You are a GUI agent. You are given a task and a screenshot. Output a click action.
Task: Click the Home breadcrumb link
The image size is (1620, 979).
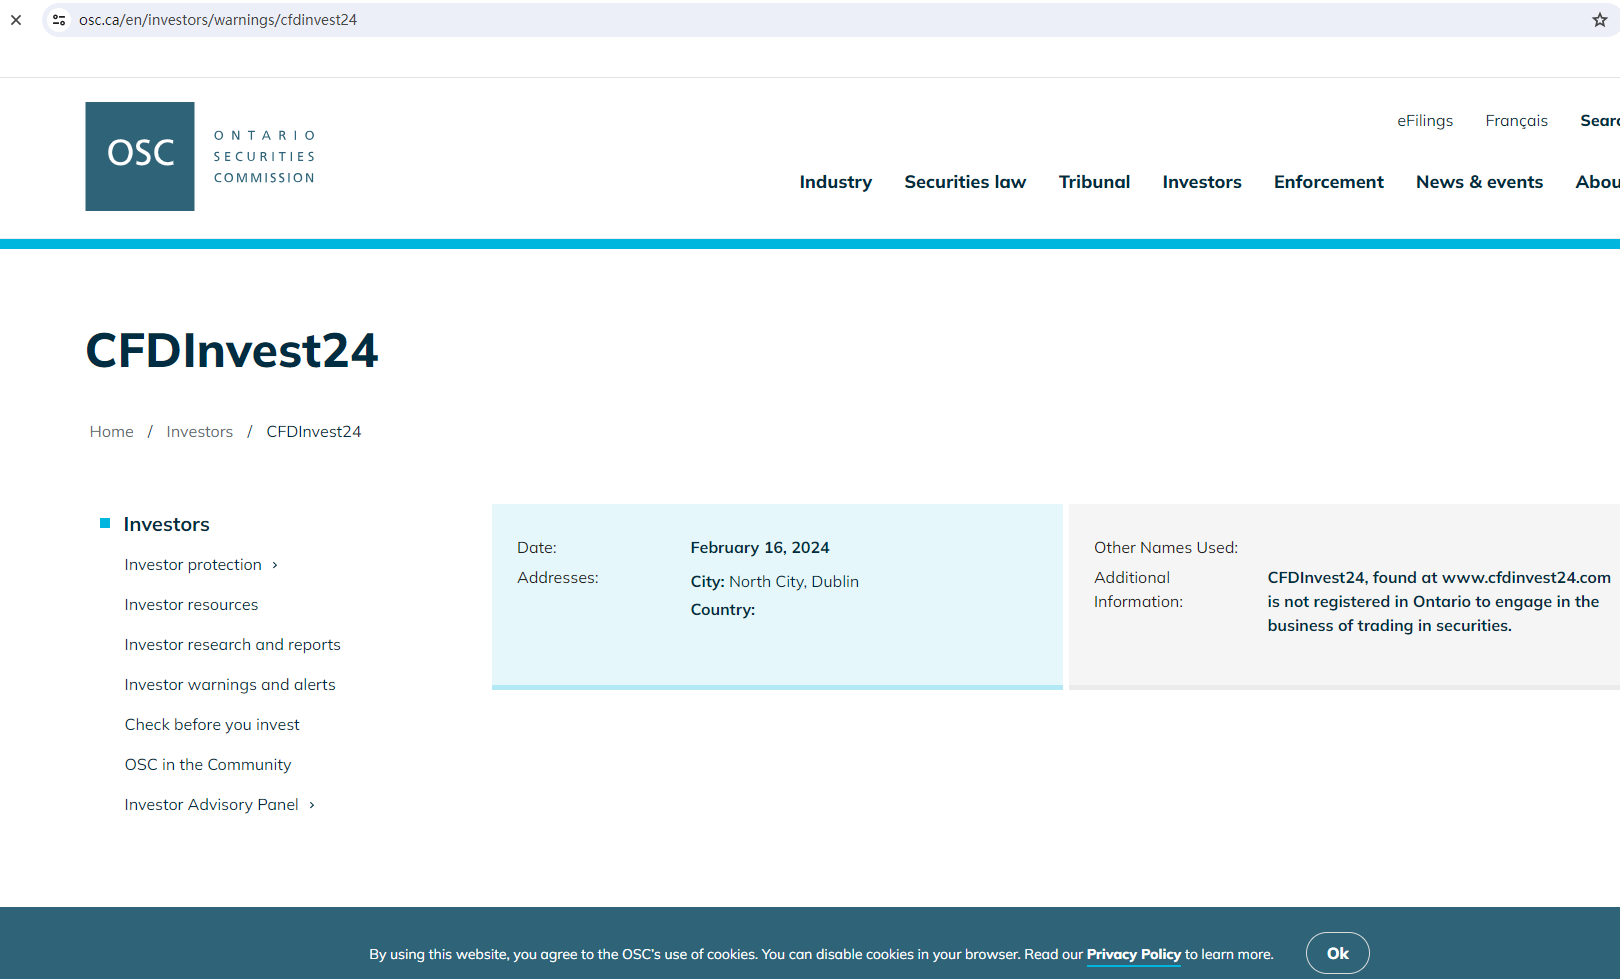coord(111,432)
